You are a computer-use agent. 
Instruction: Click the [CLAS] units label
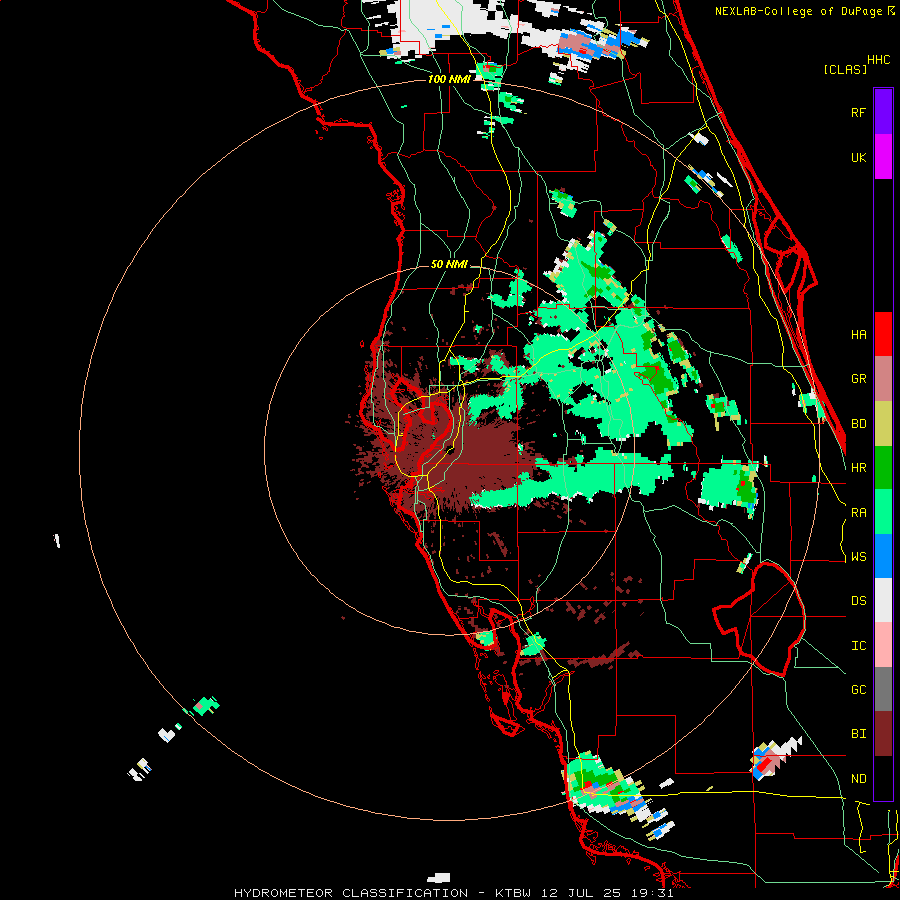pyautogui.click(x=845, y=69)
